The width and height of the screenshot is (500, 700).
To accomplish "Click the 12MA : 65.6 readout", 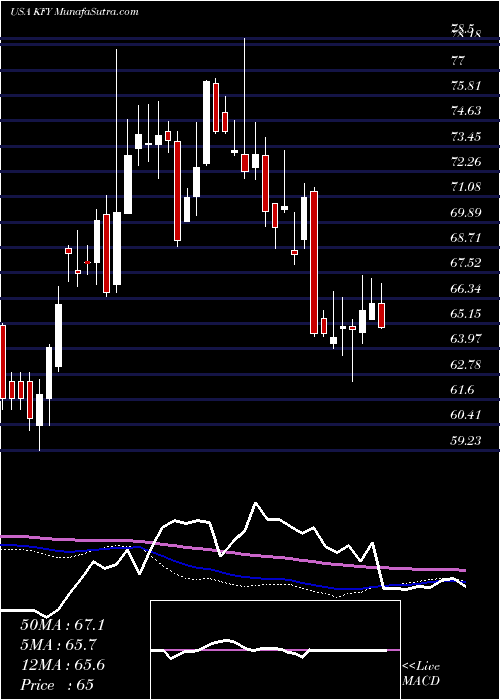I will point(62,665).
